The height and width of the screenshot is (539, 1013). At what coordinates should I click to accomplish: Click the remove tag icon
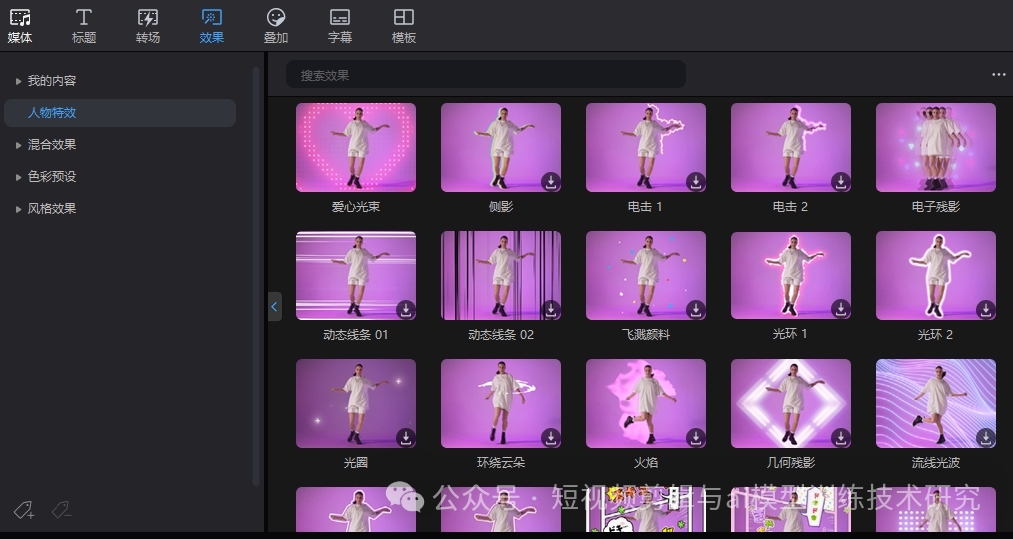[x=61, y=510]
